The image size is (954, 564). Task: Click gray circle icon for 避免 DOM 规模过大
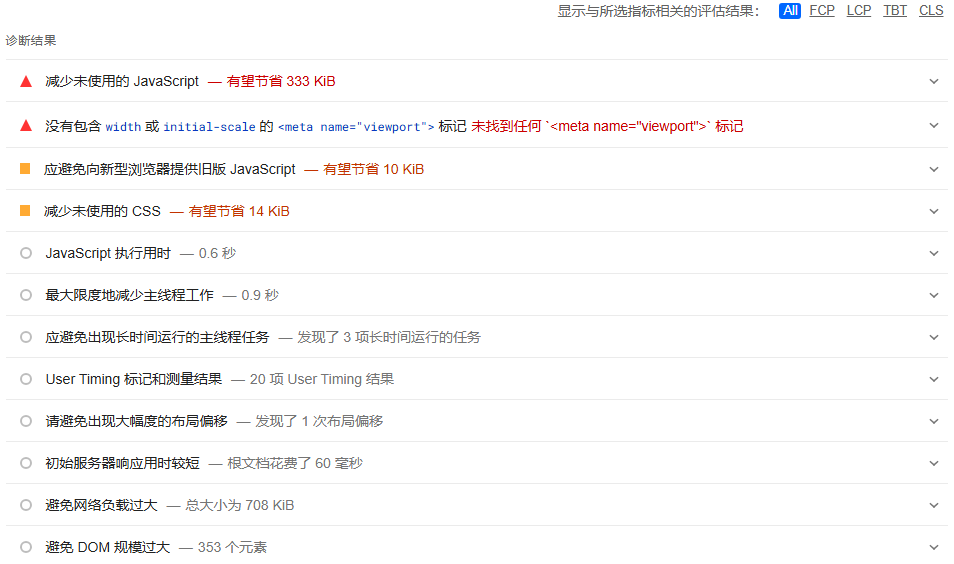(26, 547)
